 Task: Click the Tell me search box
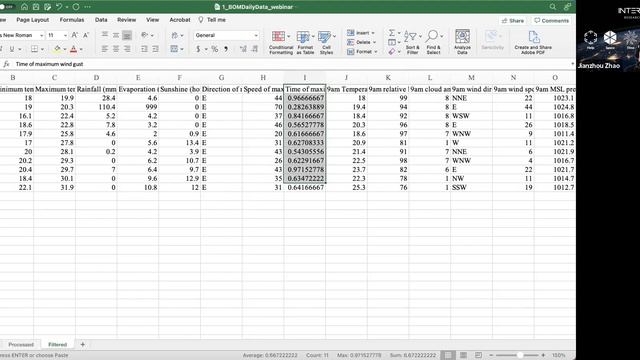(x=212, y=20)
